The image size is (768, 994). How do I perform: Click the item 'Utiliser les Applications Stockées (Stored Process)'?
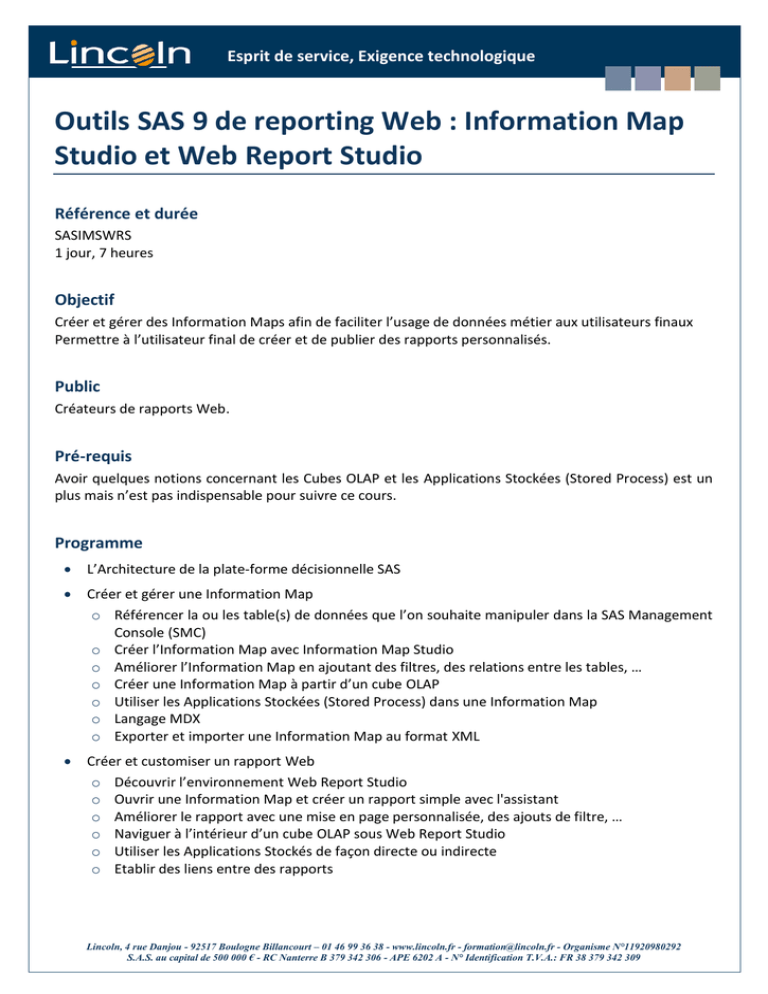tap(355, 702)
